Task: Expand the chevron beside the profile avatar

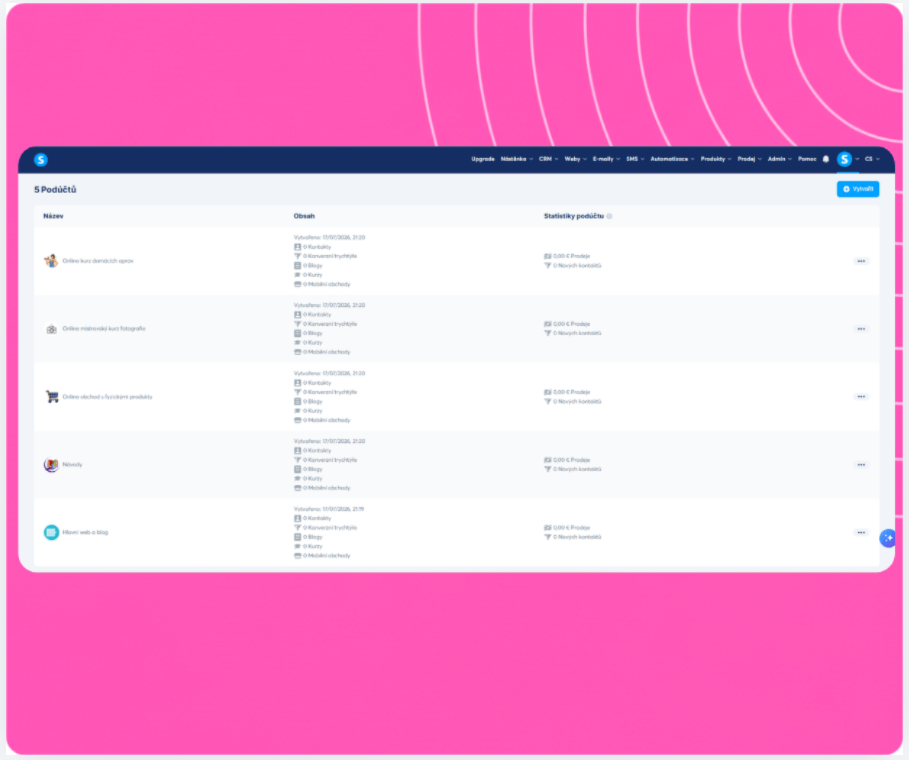Action: (x=857, y=159)
